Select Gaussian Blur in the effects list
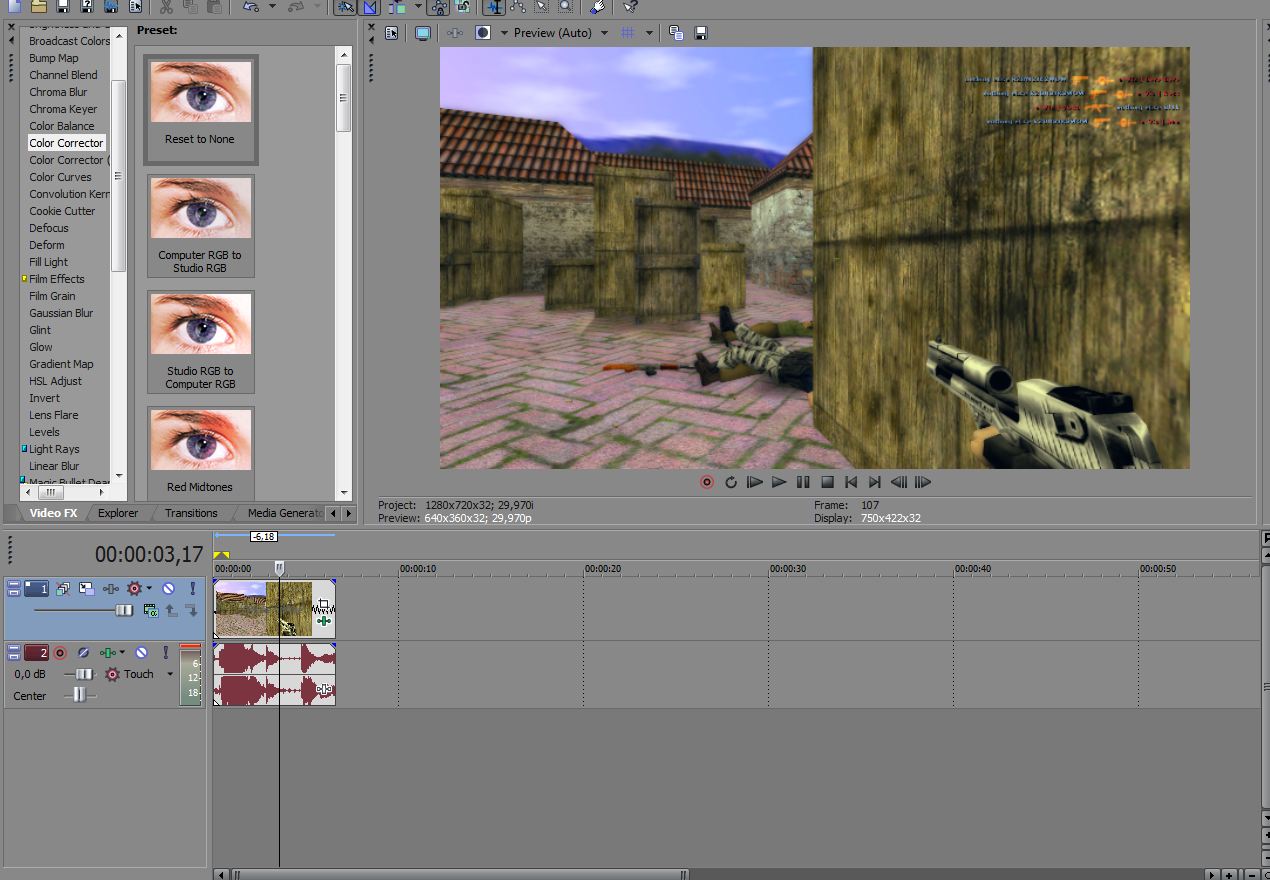The width and height of the screenshot is (1270, 880). pos(61,313)
